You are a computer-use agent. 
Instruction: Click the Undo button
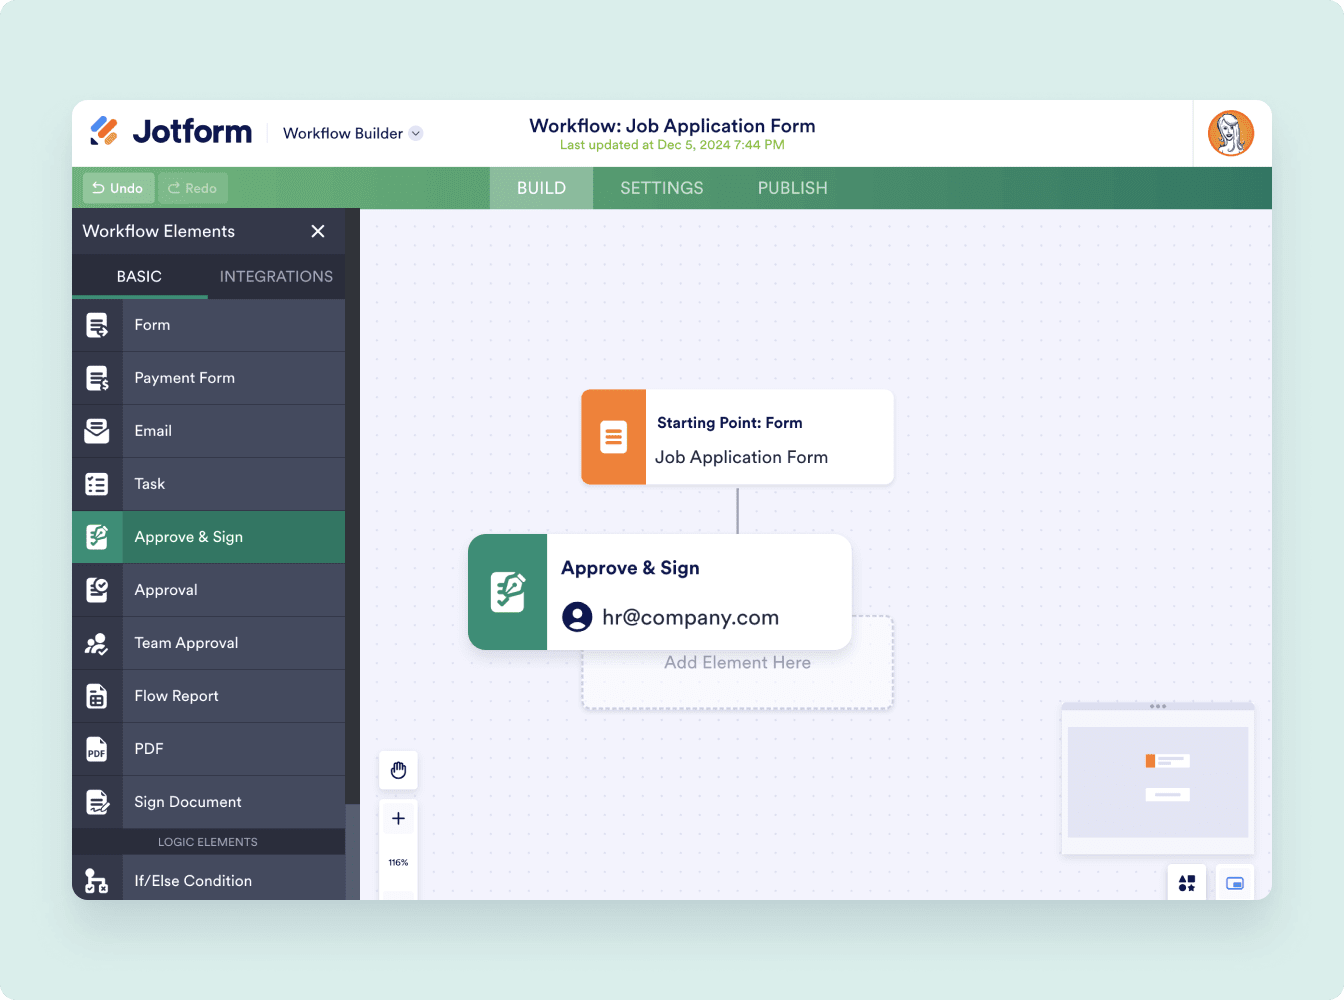click(x=118, y=188)
